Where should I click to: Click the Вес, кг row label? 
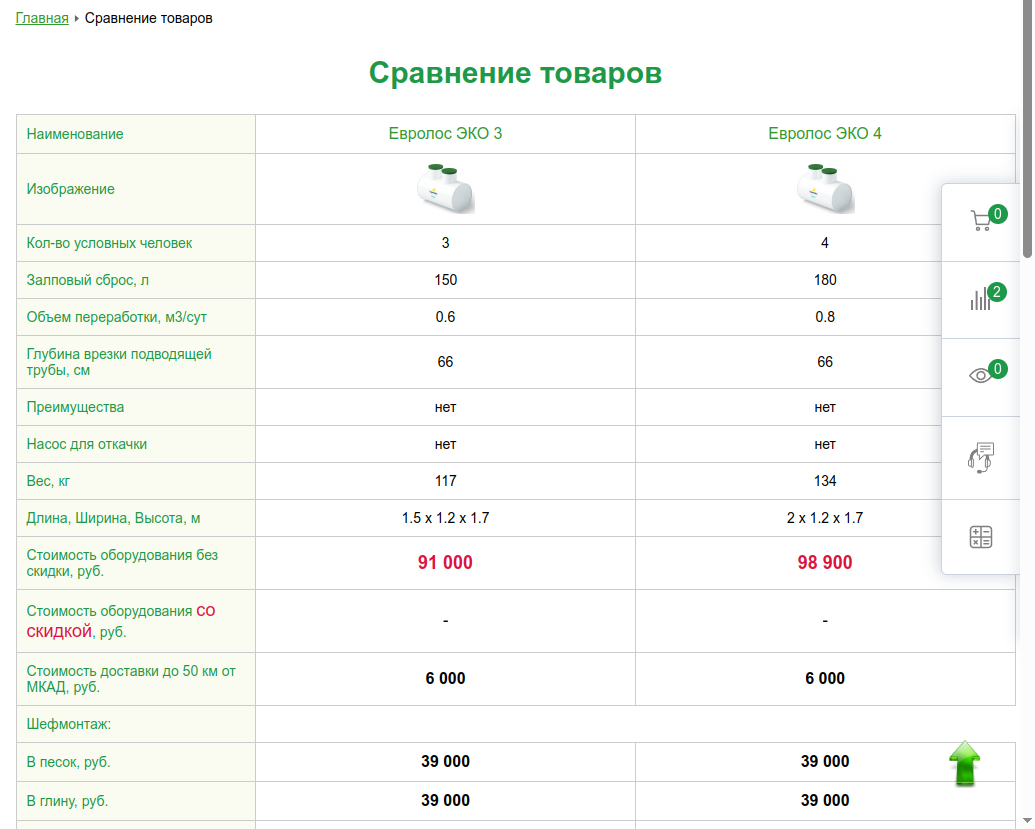(x=48, y=481)
